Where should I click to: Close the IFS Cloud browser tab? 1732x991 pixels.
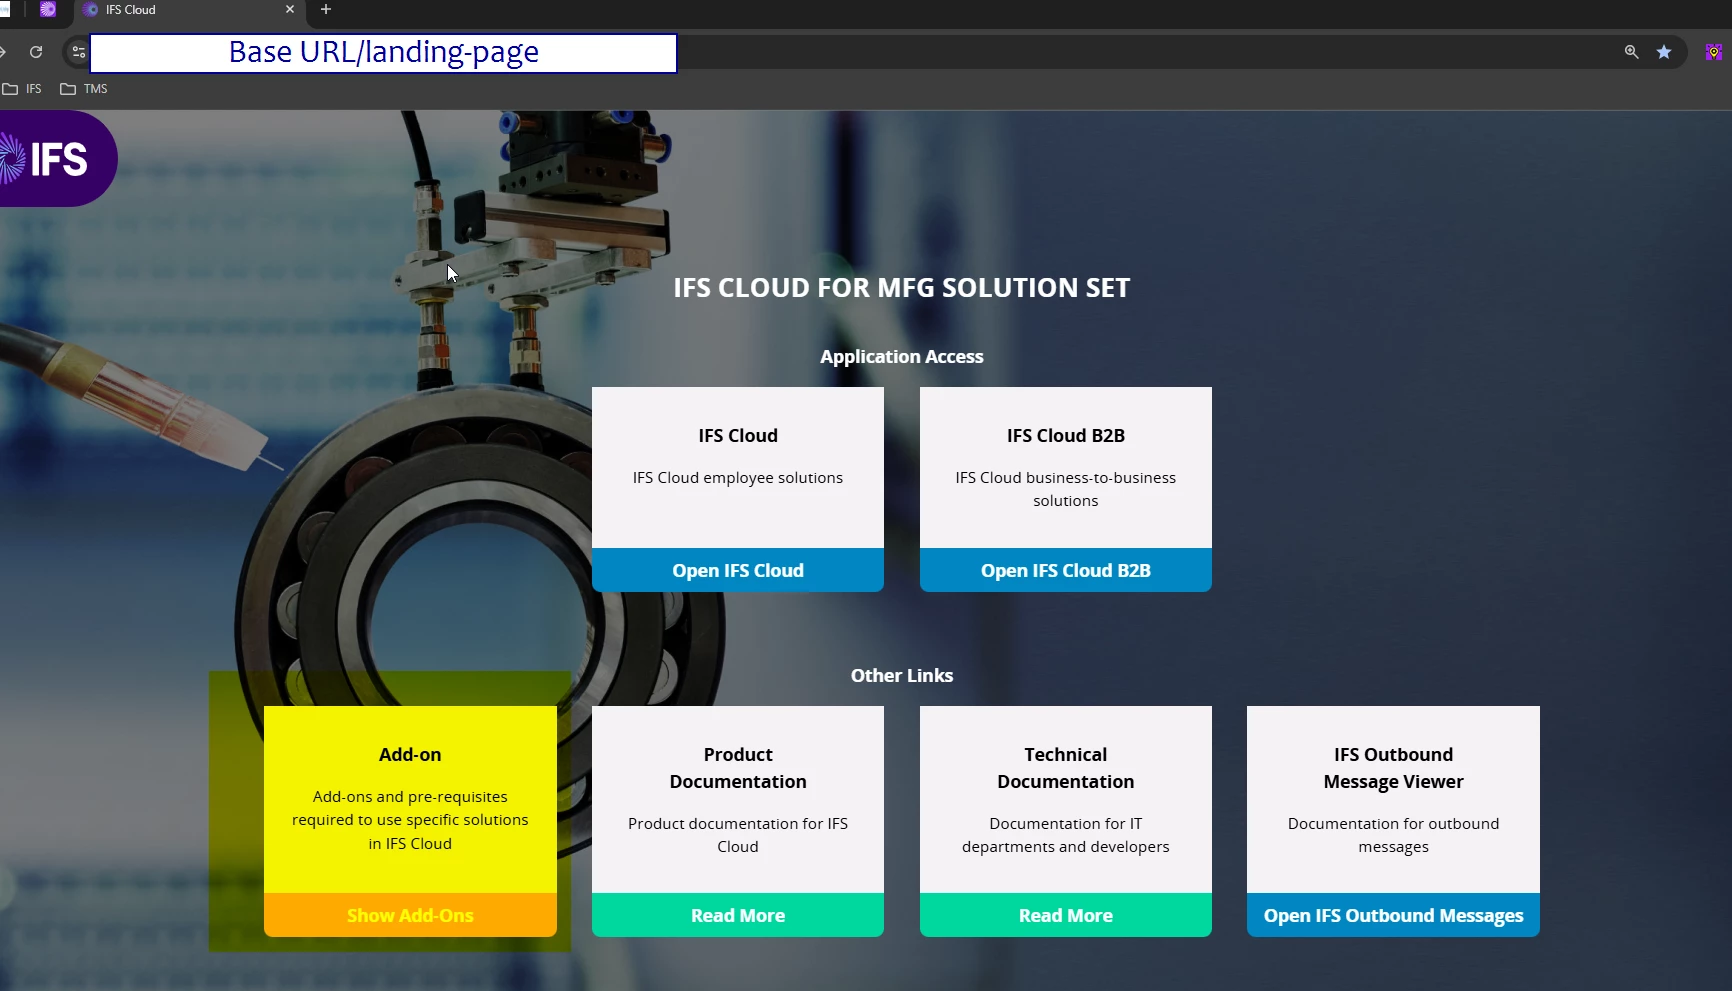290,10
